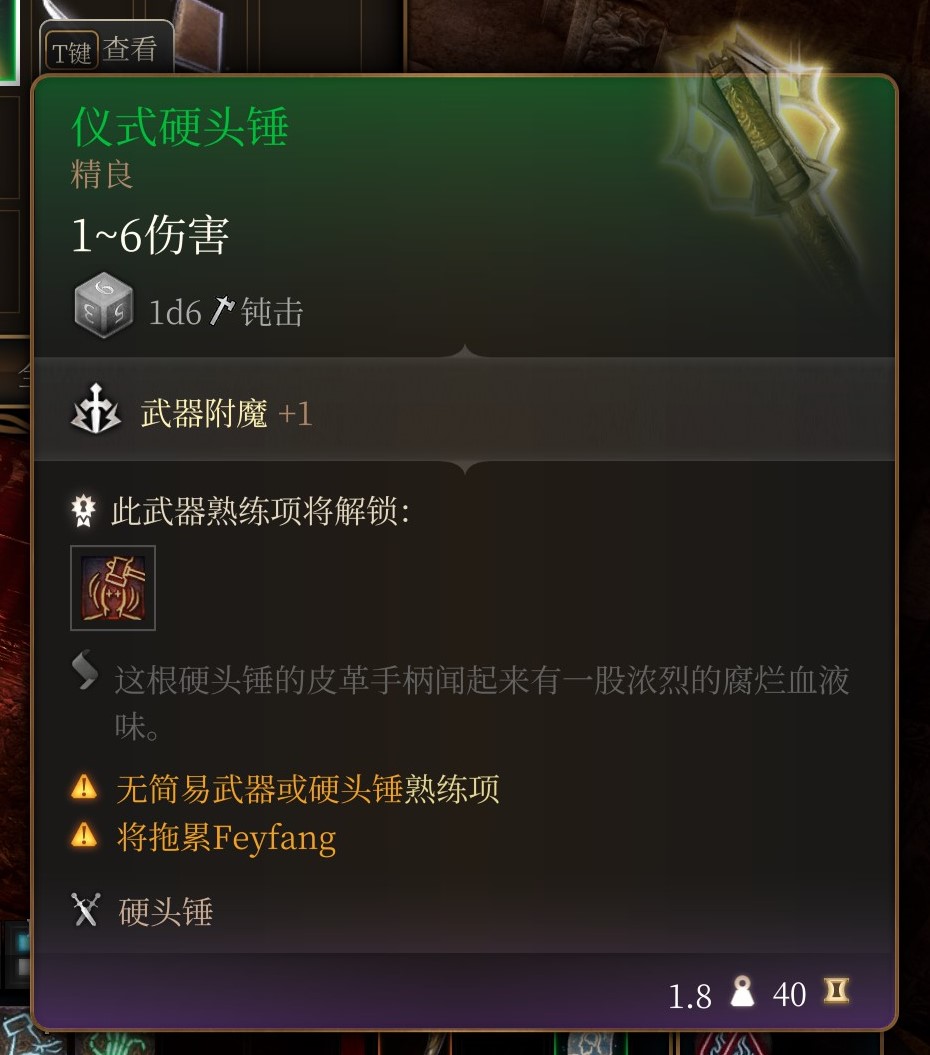Click the 精良 rarity label

click(x=102, y=175)
